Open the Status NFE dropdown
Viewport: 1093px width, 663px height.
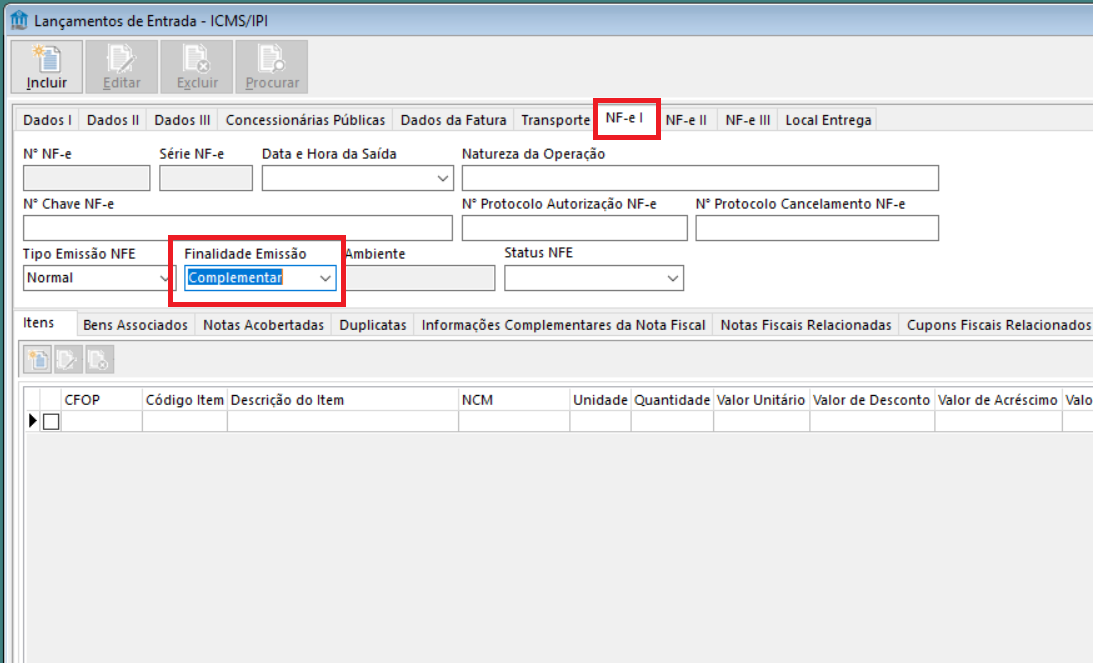(672, 278)
